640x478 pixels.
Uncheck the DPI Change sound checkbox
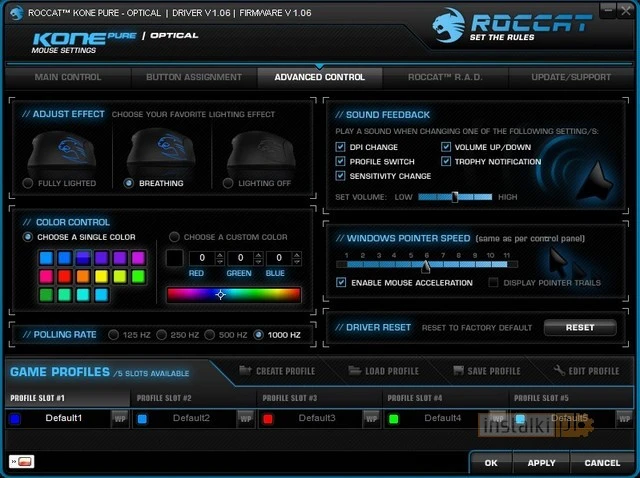pyautogui.click(x=341, y=147)
